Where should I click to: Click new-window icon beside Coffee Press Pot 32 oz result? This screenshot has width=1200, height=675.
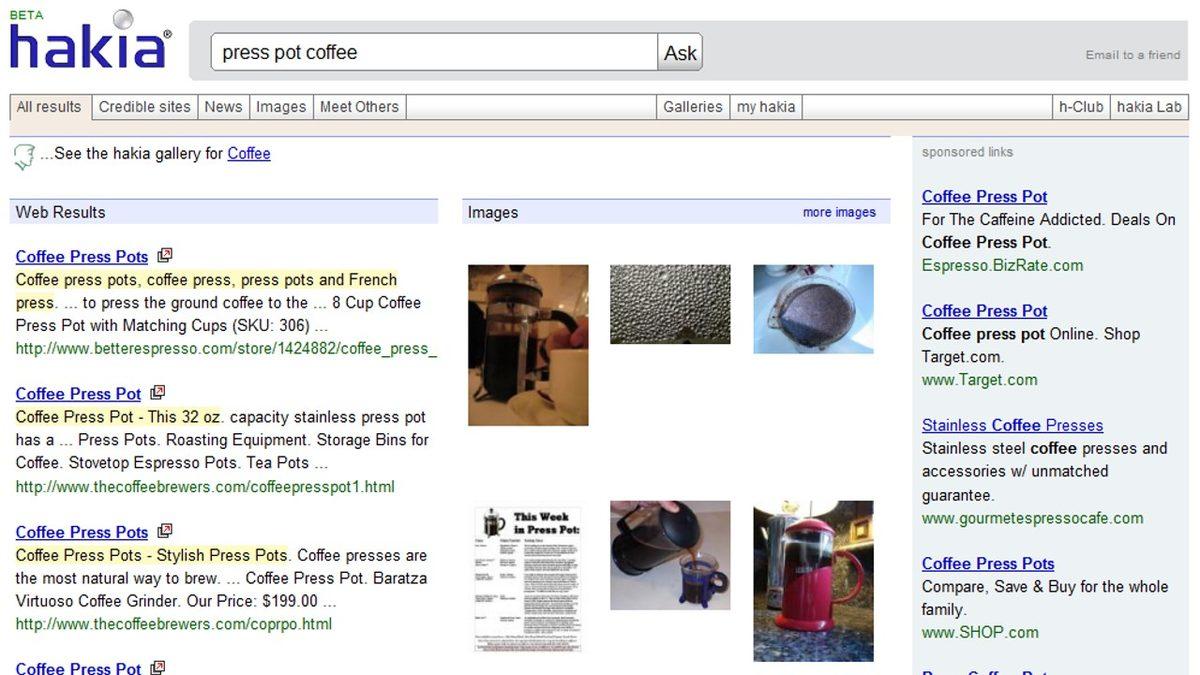pyautogui.click(x=158, y=393)
